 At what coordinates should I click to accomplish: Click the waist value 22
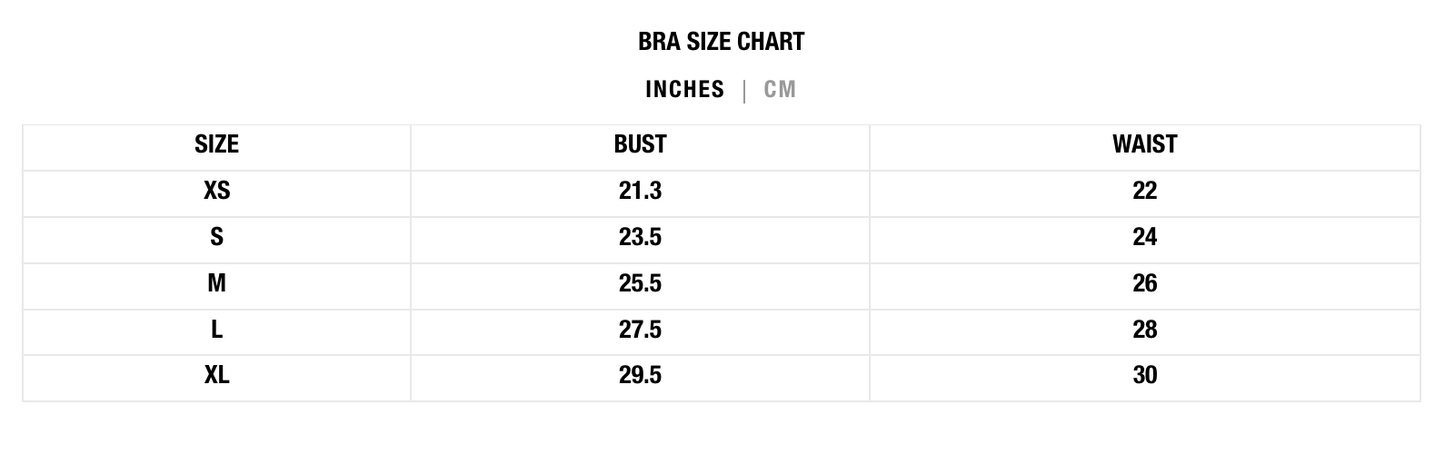(1145, 191)
